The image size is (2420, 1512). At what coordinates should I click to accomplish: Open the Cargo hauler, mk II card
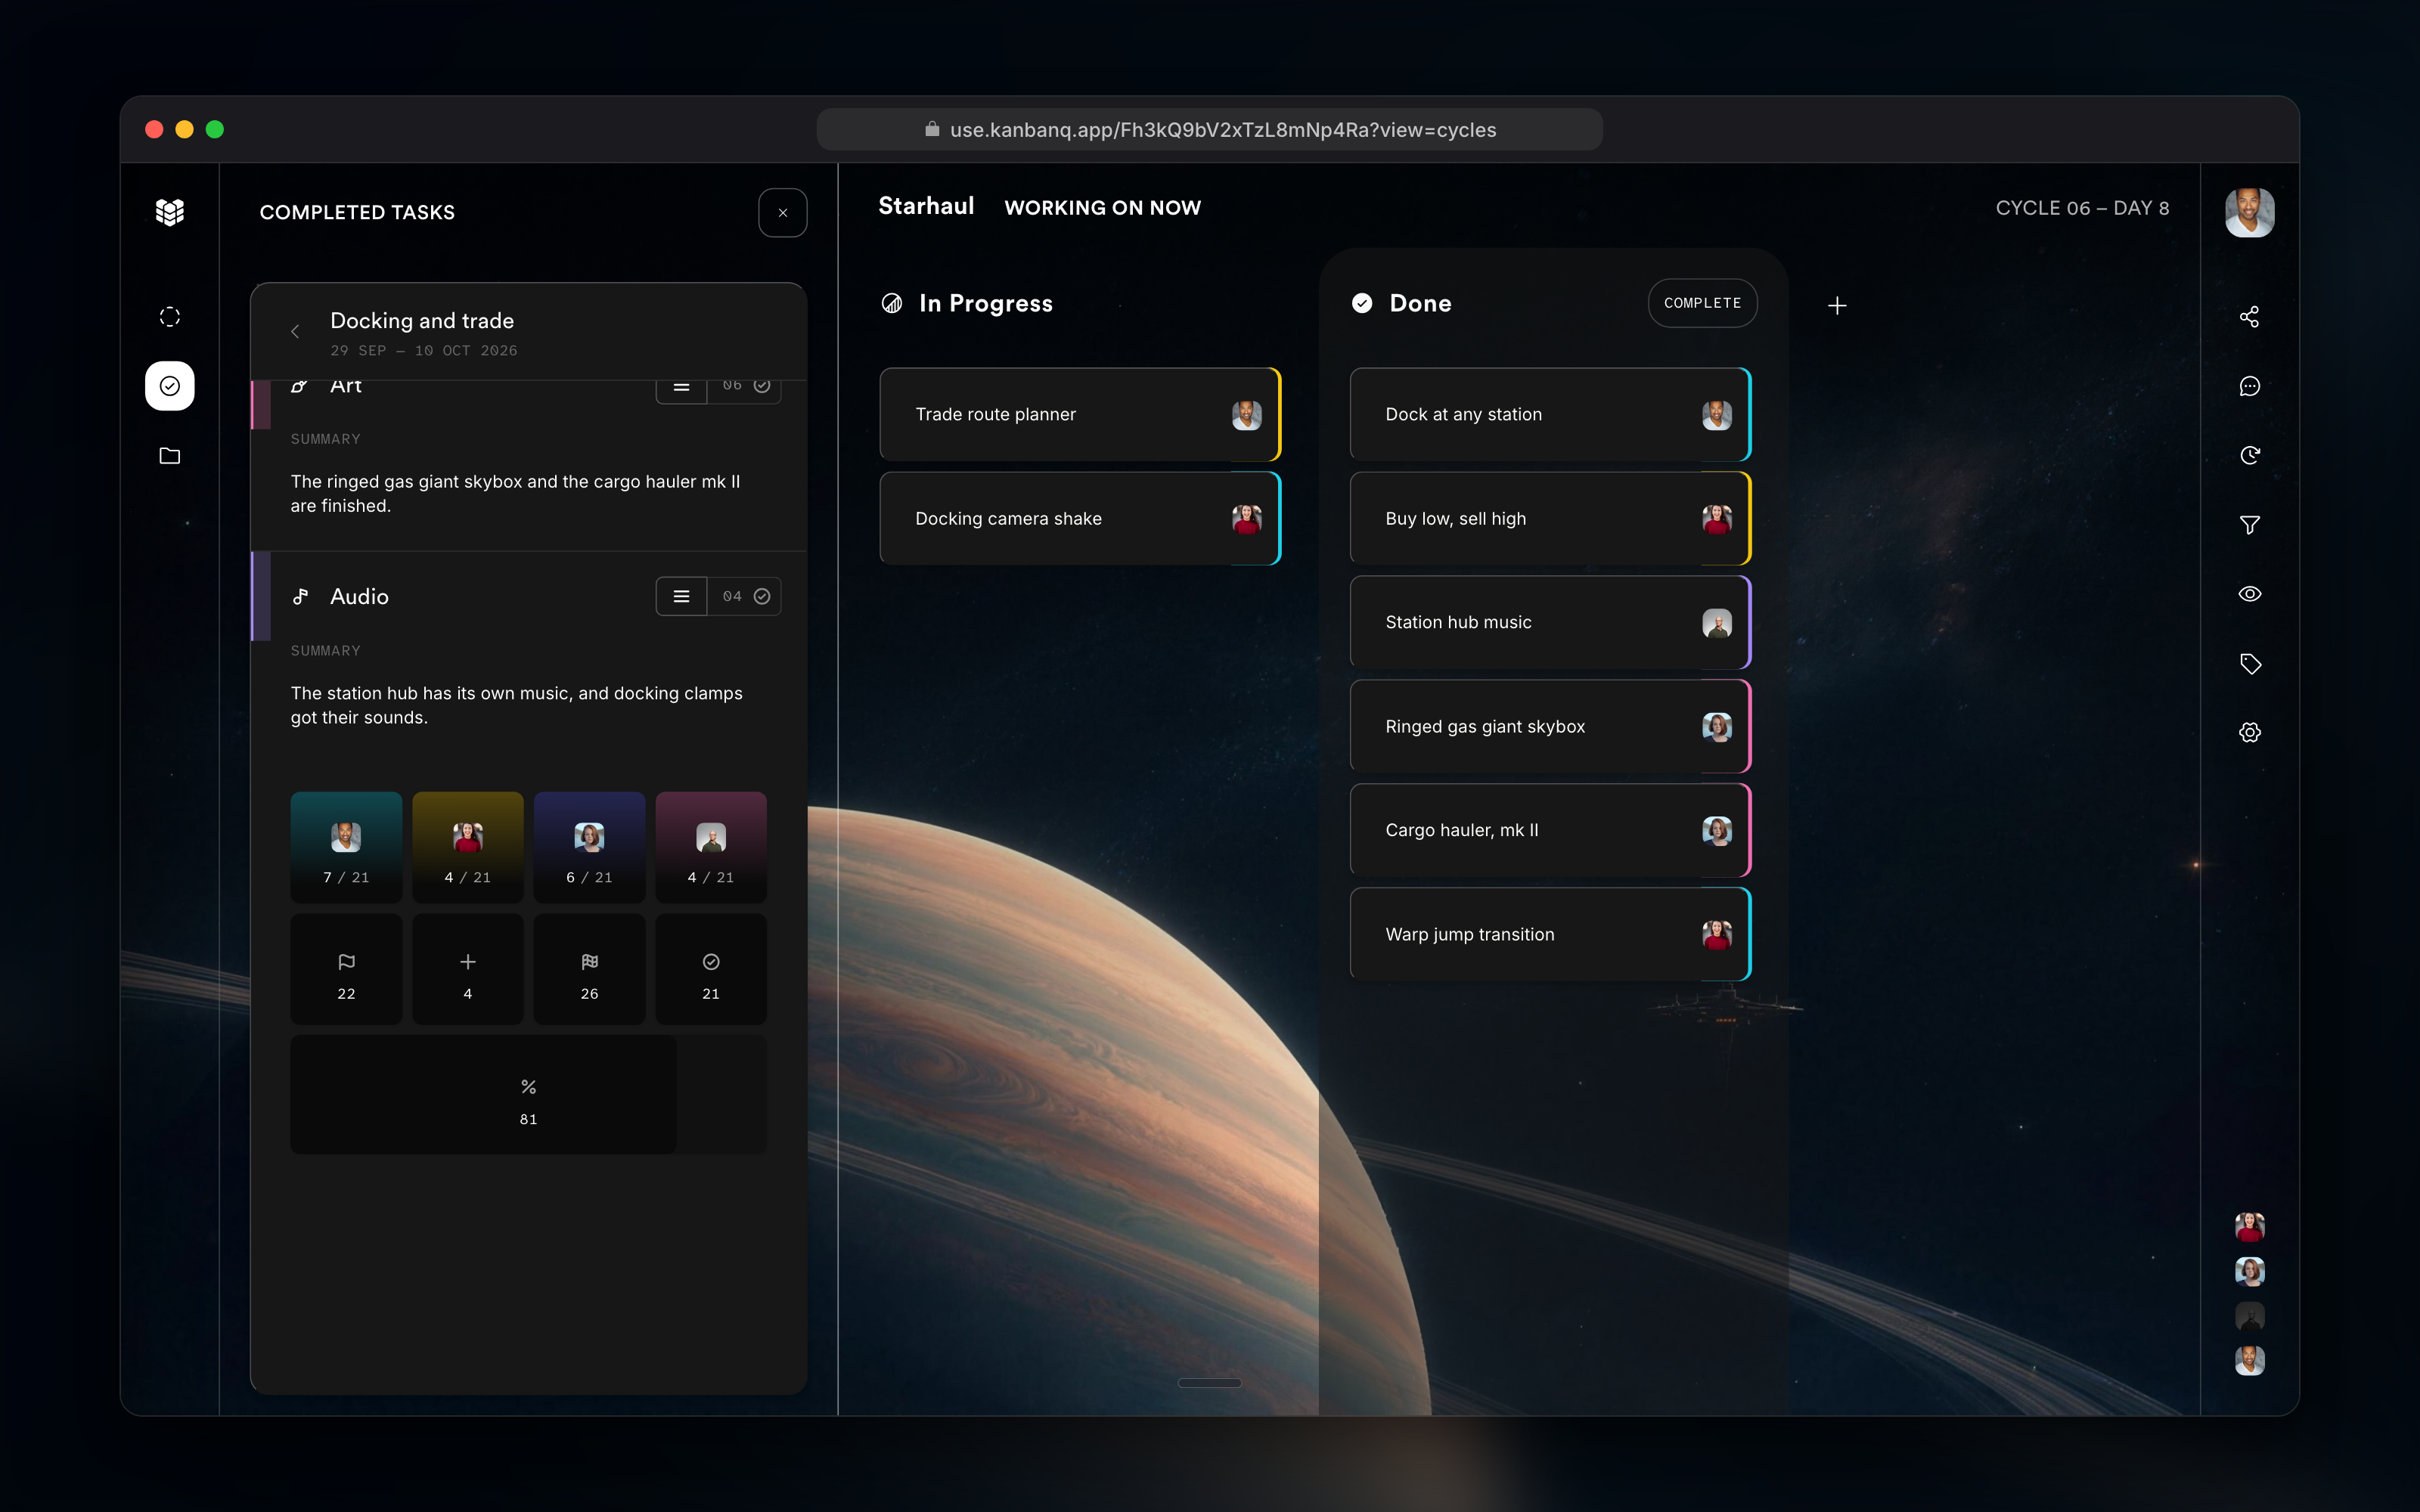coord(1550,831)
